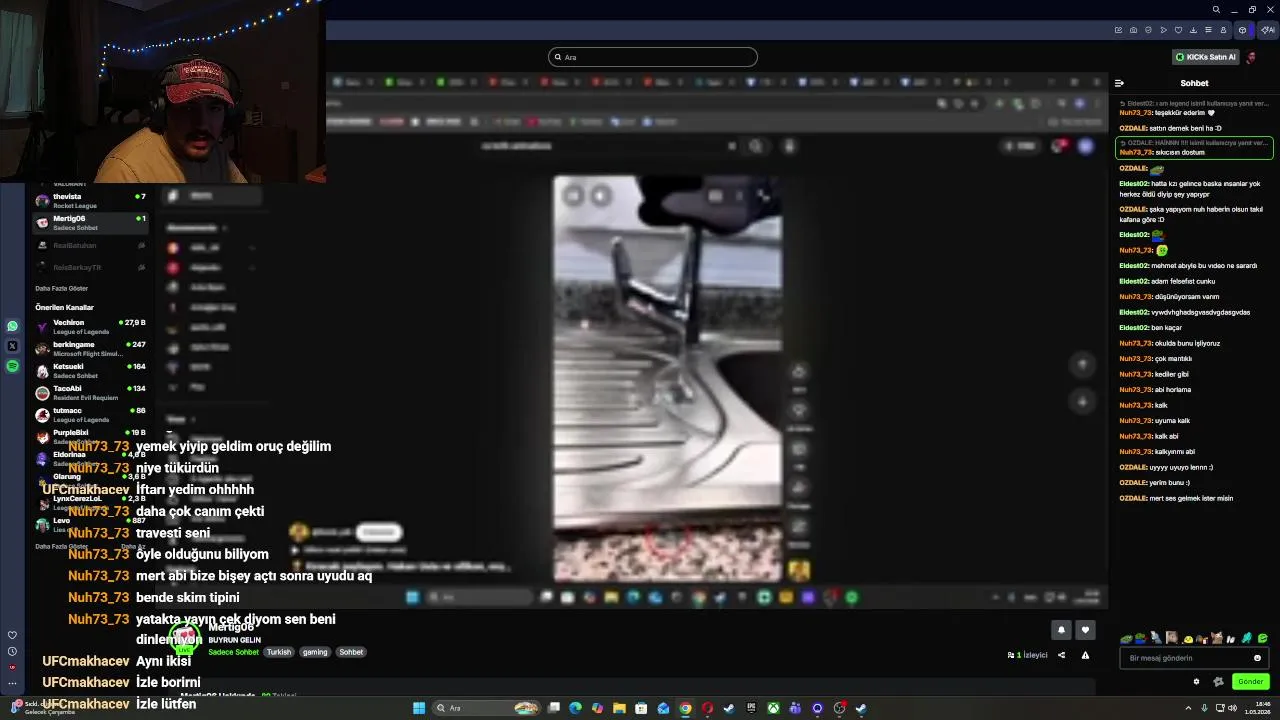Click the browser heart bookmark icon
The width and height of the screenshot is (1280, 720).
click(1178, 30)
